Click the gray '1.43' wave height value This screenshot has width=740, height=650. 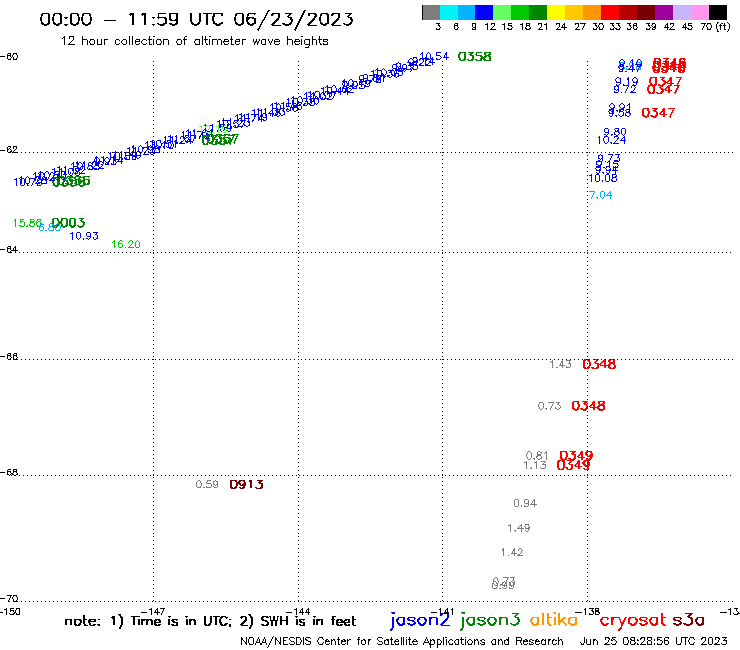pos(561,364)
